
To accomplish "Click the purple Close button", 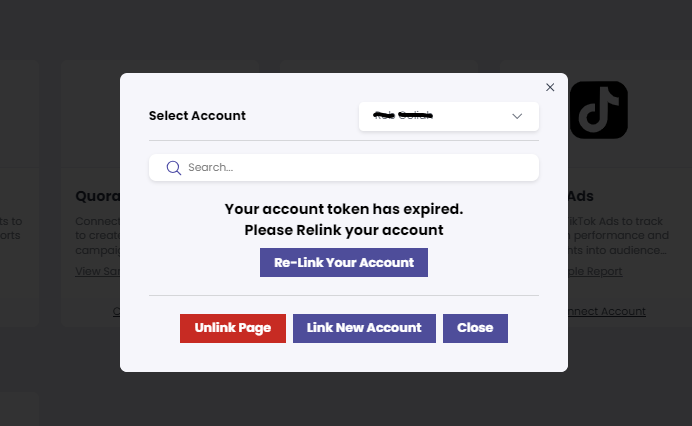I will [x=475, y=328].
